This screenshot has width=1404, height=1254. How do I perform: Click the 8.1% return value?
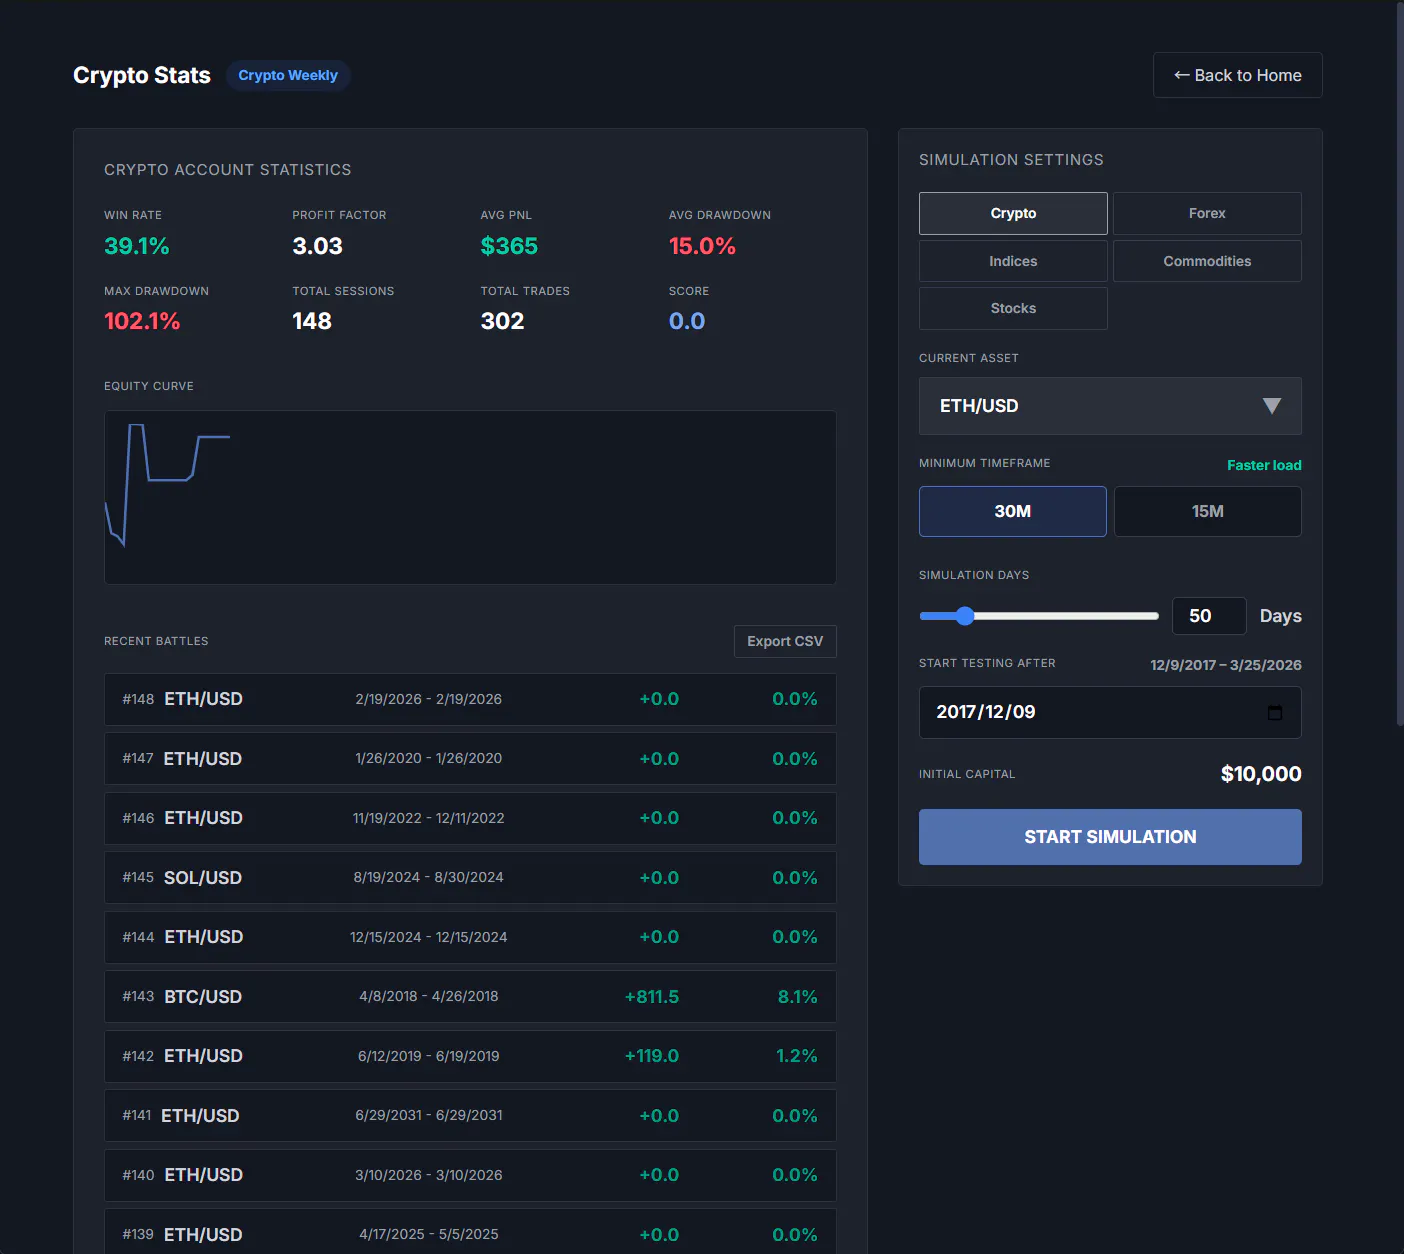(x=798, y=997)
